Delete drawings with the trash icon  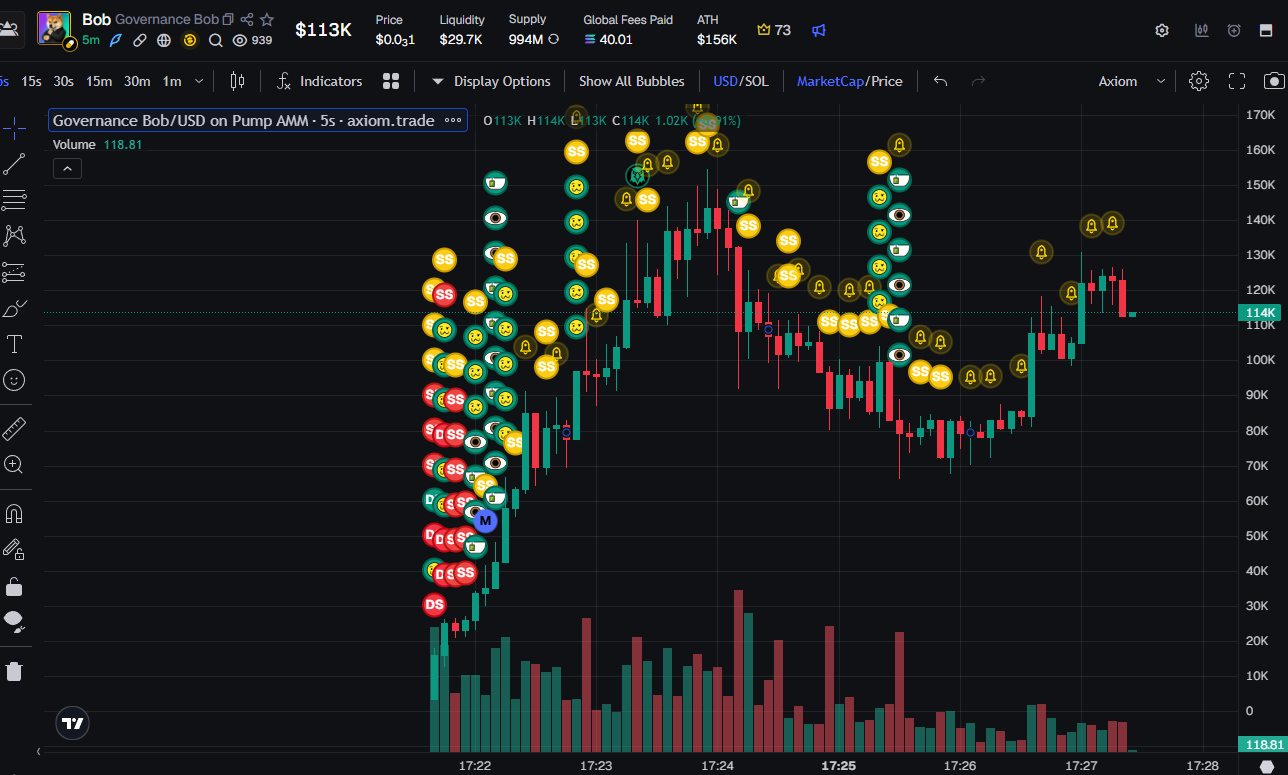click(14, 671)
